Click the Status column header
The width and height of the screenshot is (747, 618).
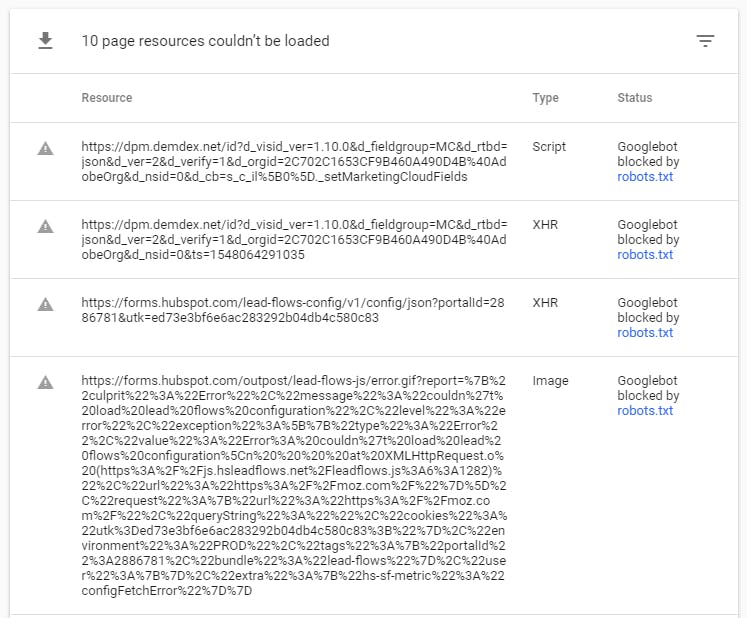(x=635, y=98)
